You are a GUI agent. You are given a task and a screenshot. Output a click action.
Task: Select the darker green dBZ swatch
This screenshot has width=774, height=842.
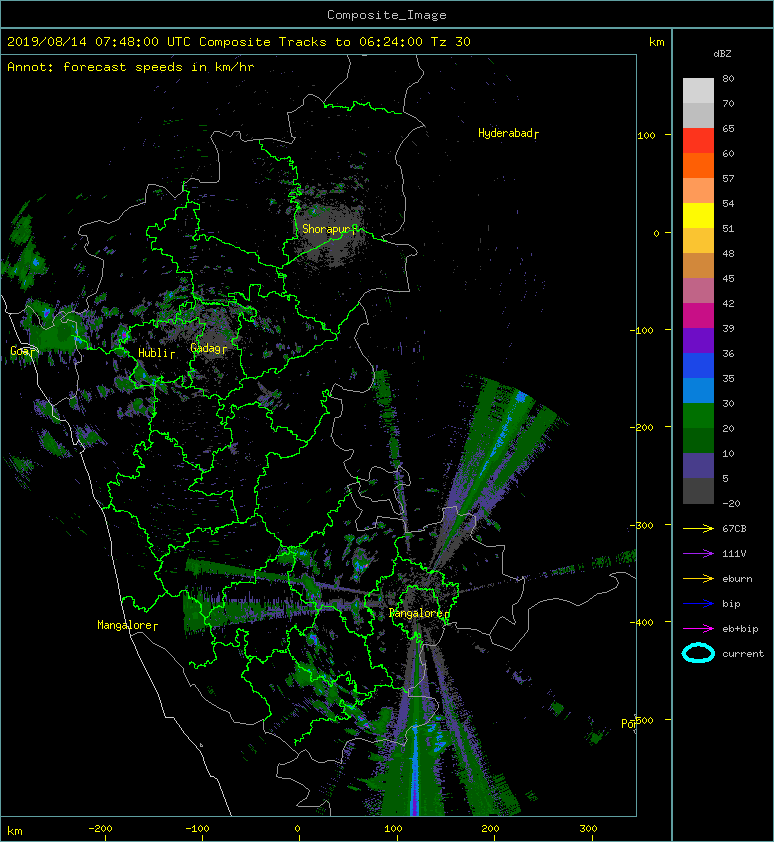[698, 440]
